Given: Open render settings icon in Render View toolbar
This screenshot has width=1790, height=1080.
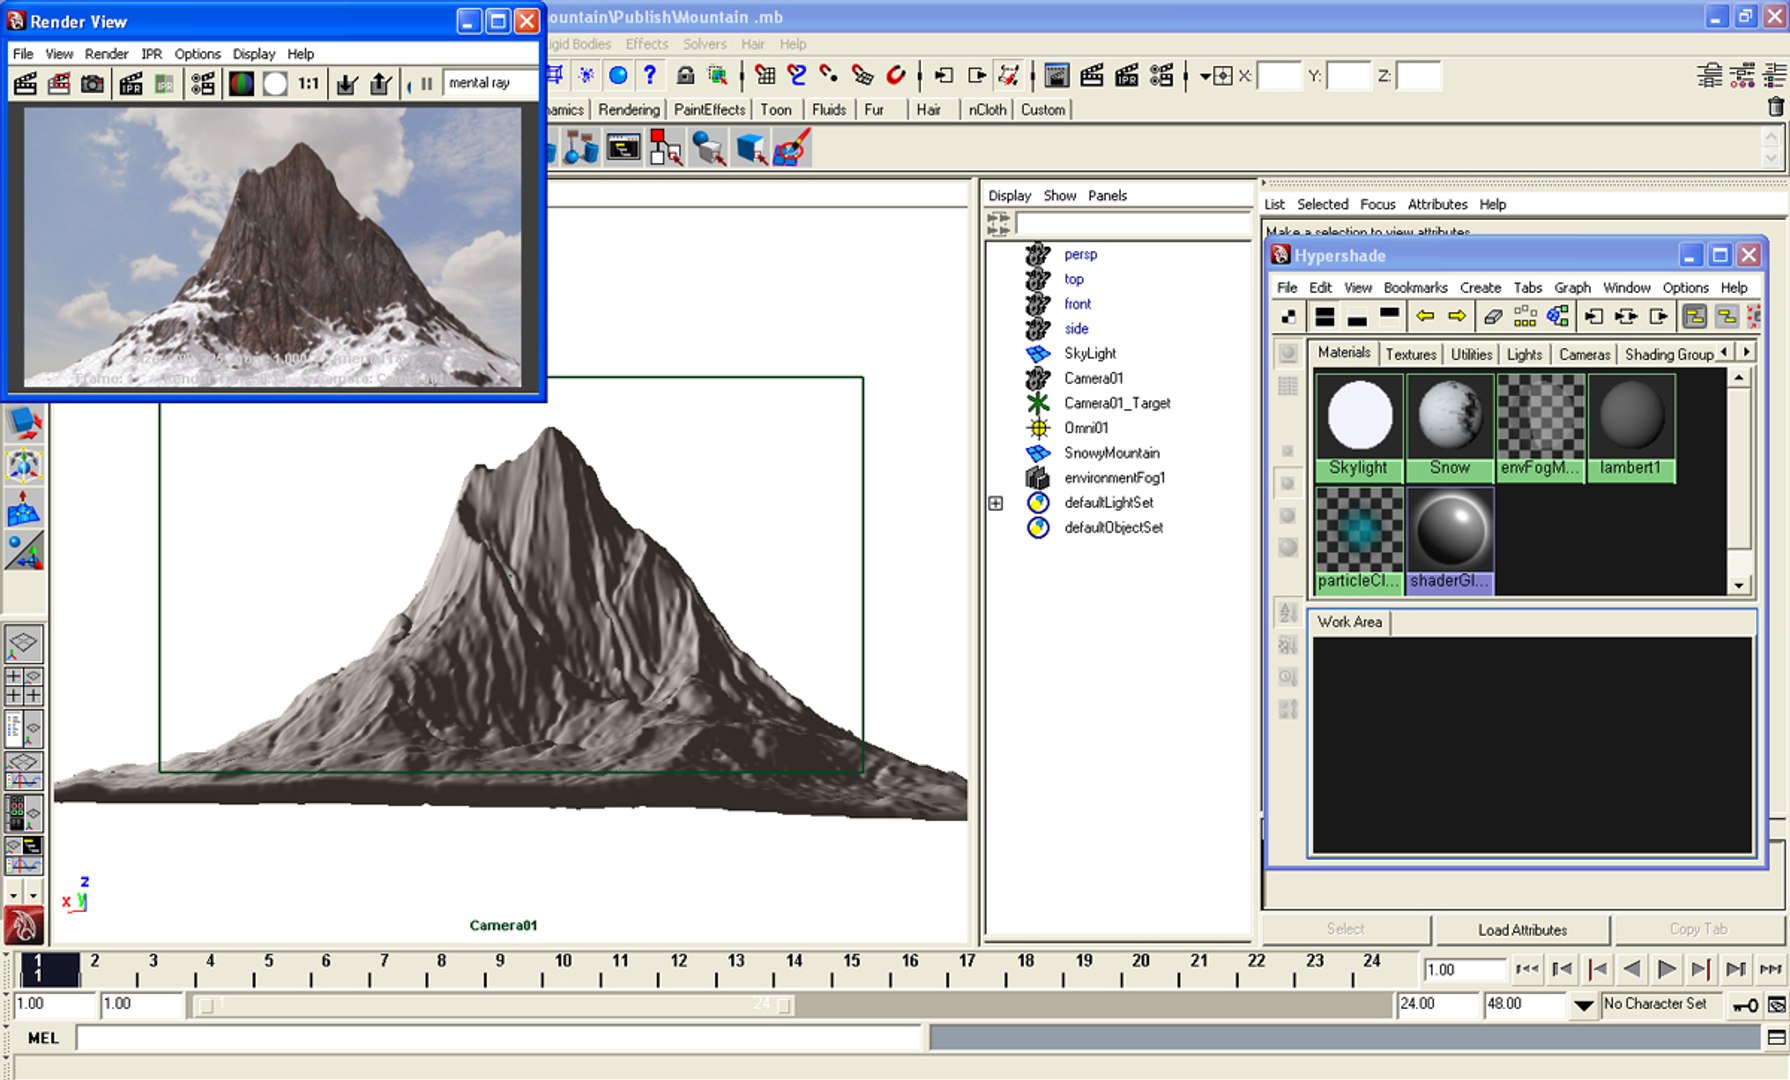Looking at the screenshot, I should [x=203, y=84].
